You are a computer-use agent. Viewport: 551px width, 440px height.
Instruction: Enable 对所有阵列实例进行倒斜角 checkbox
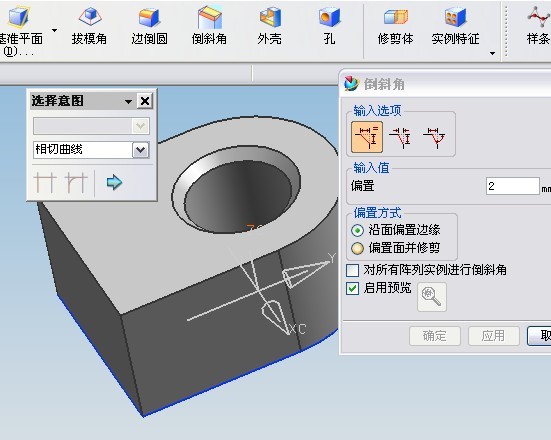click(x=352, y=270)
